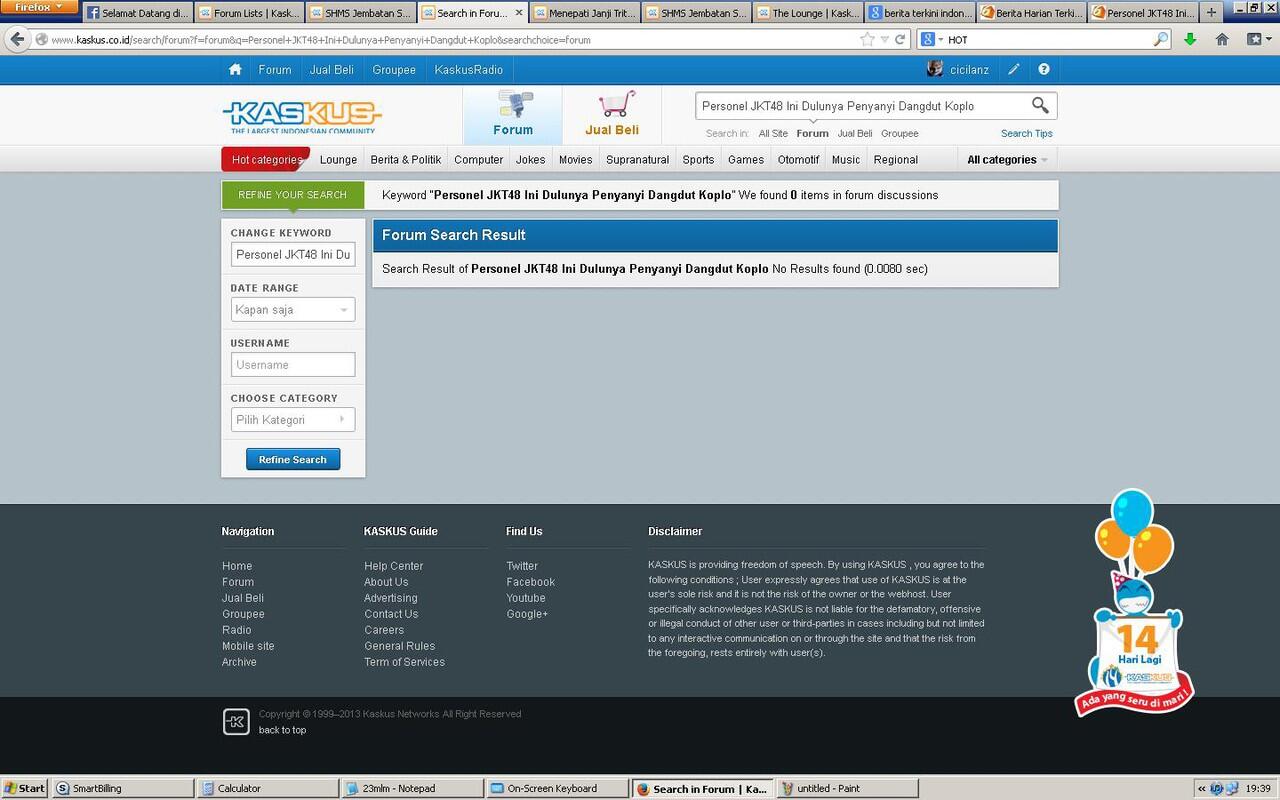Click the main Kaskus search text field
Viewport: 1280px width, 800px height.
[862, 106]
